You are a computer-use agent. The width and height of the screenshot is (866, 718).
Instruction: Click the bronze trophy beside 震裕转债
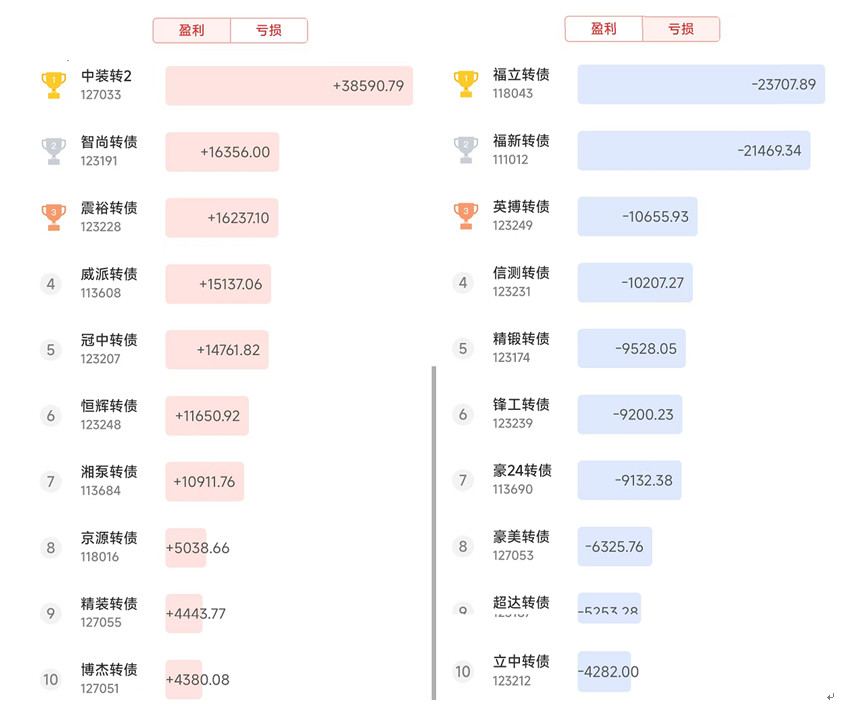pos(53,217)
